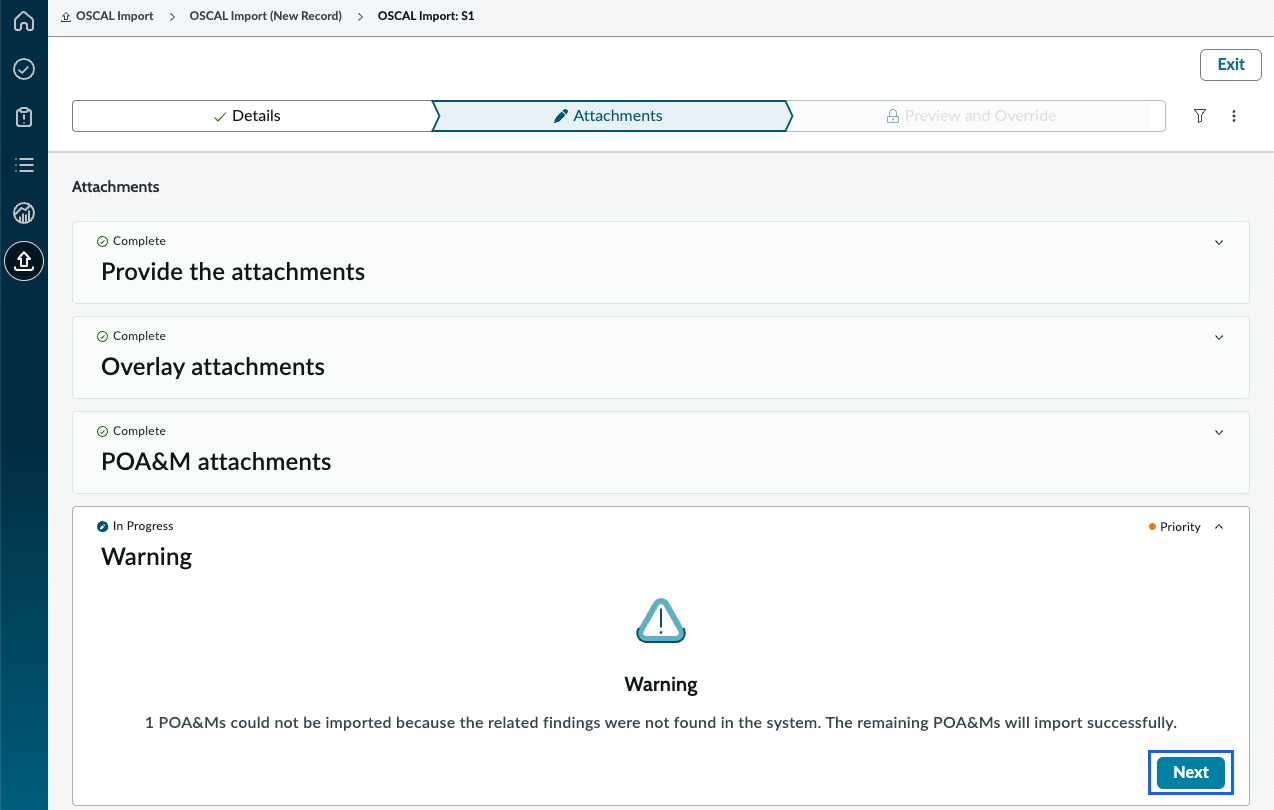Open the checkmark circle sidebar icon
The height and width of the screenshot is (810, 1274).
pyautogui.click(x=24, y=69)
